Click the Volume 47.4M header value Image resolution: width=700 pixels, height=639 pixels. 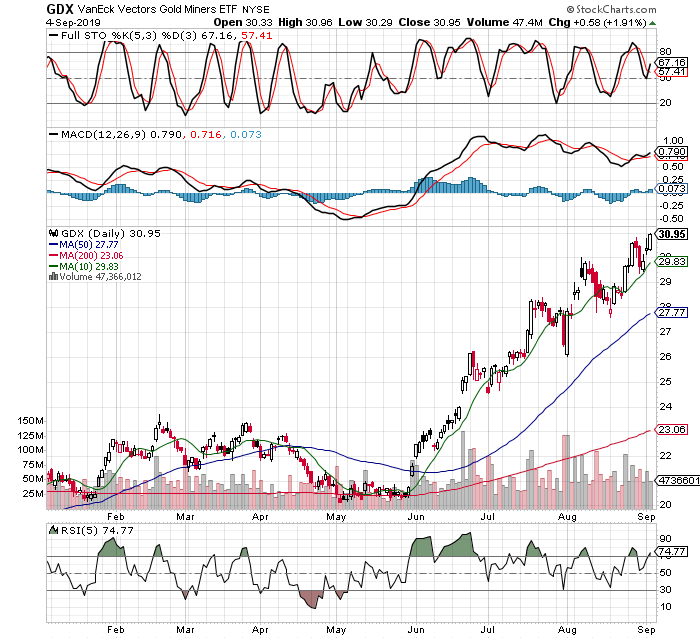(504, 23)
